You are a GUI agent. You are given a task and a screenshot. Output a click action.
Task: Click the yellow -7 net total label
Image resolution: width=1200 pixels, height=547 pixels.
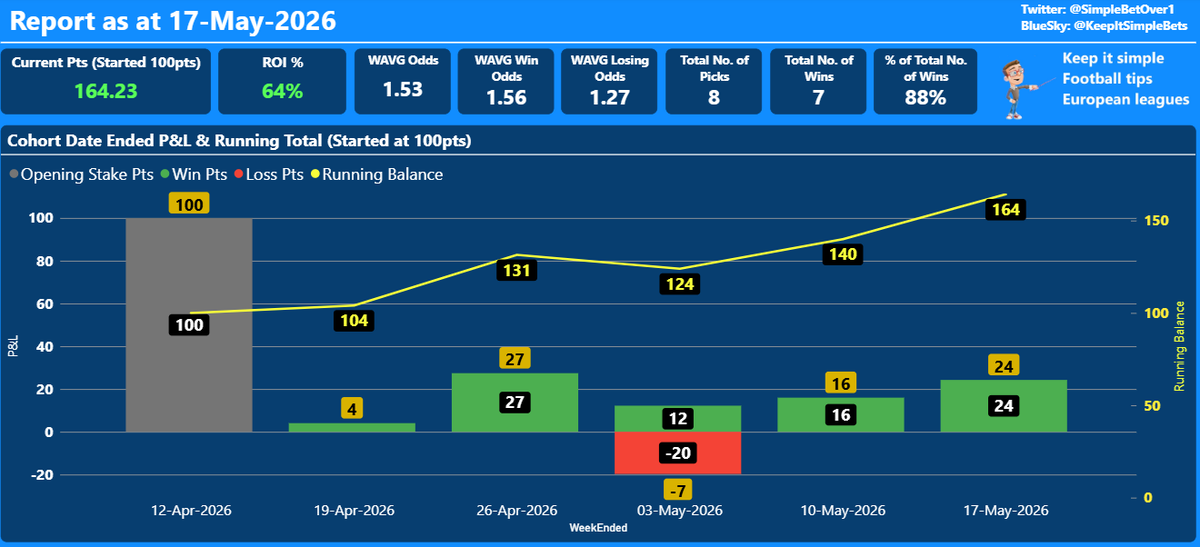pos(678,490)
